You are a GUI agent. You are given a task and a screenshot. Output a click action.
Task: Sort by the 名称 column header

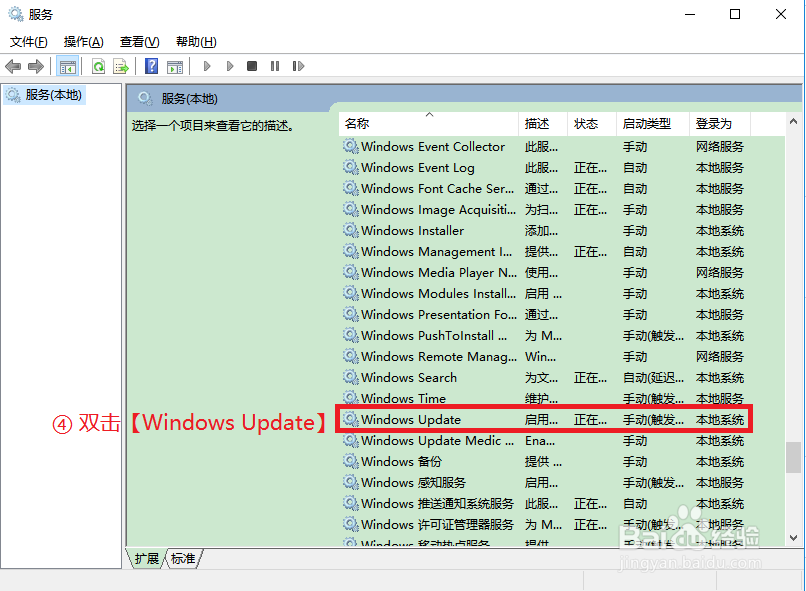429,124
